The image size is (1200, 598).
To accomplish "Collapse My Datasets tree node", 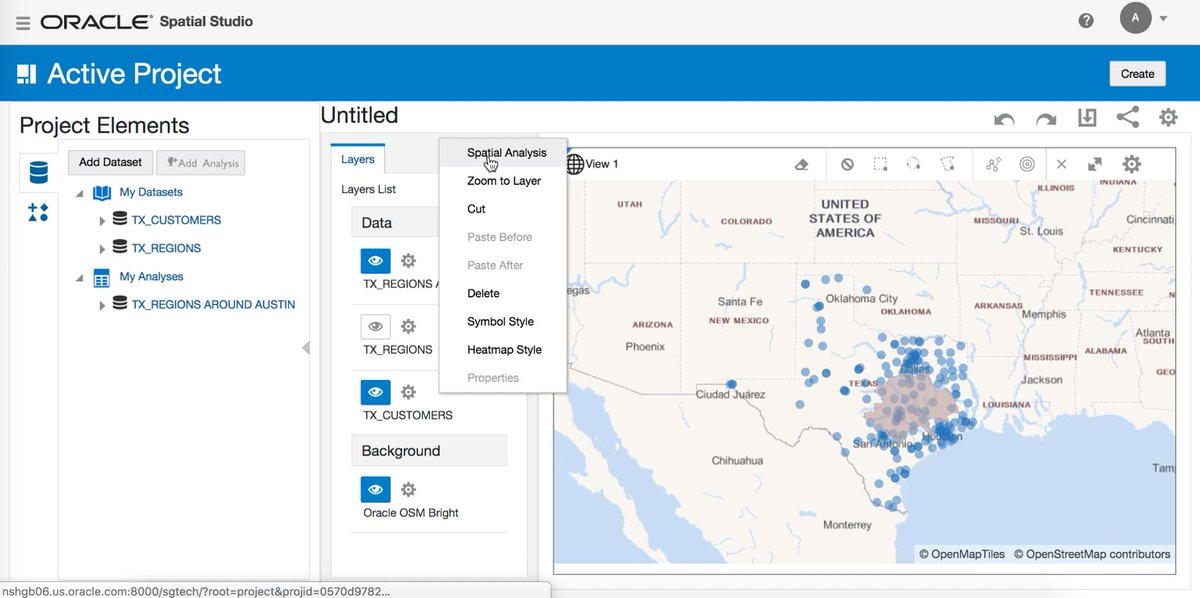I will [x=80, y=193].
